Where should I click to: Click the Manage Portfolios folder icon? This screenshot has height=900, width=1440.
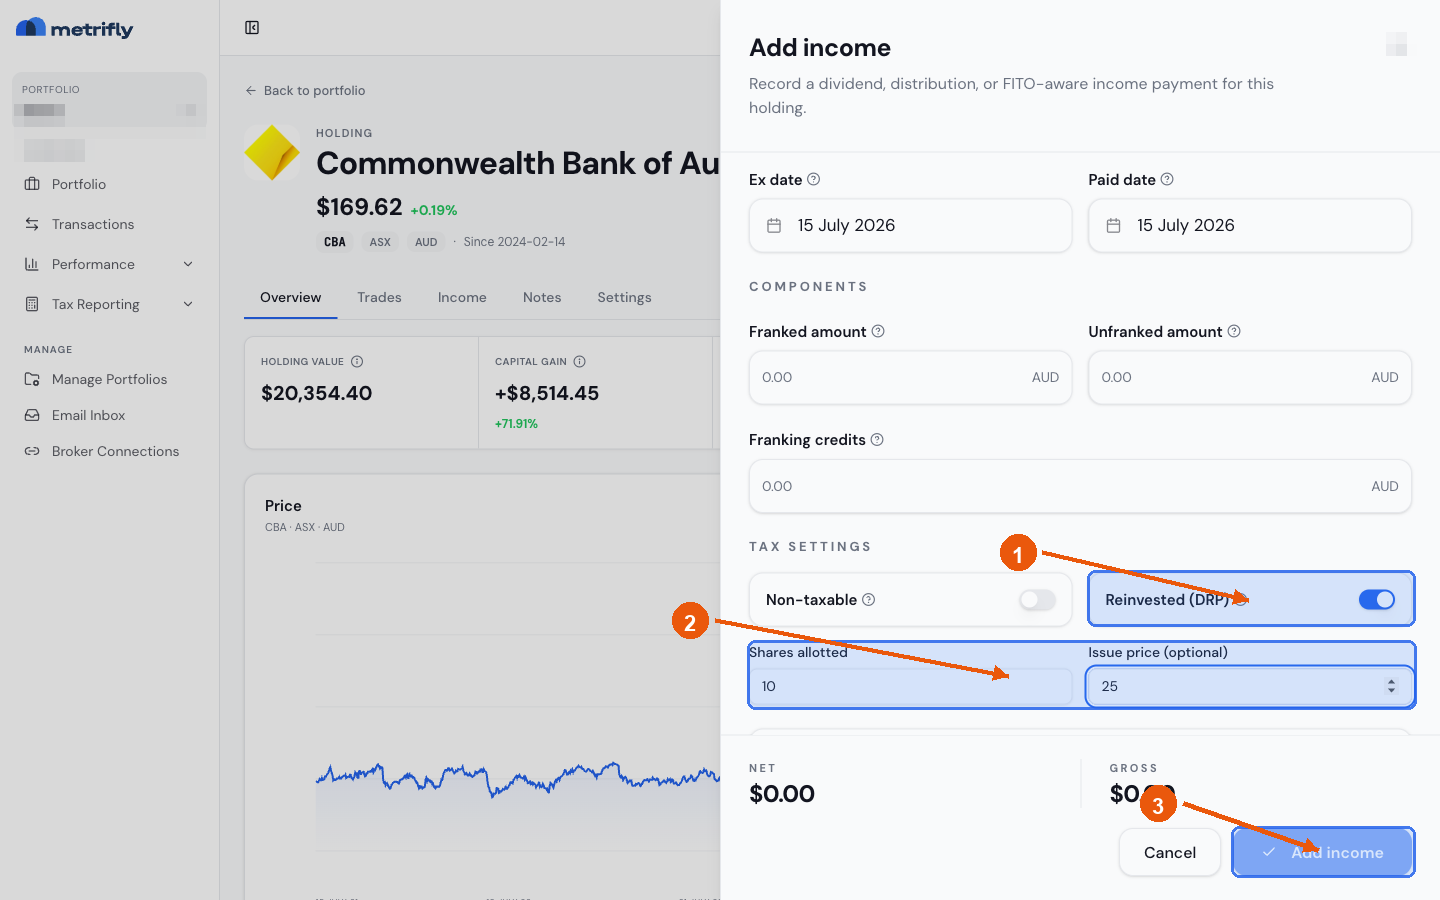(x=32, y=379)
